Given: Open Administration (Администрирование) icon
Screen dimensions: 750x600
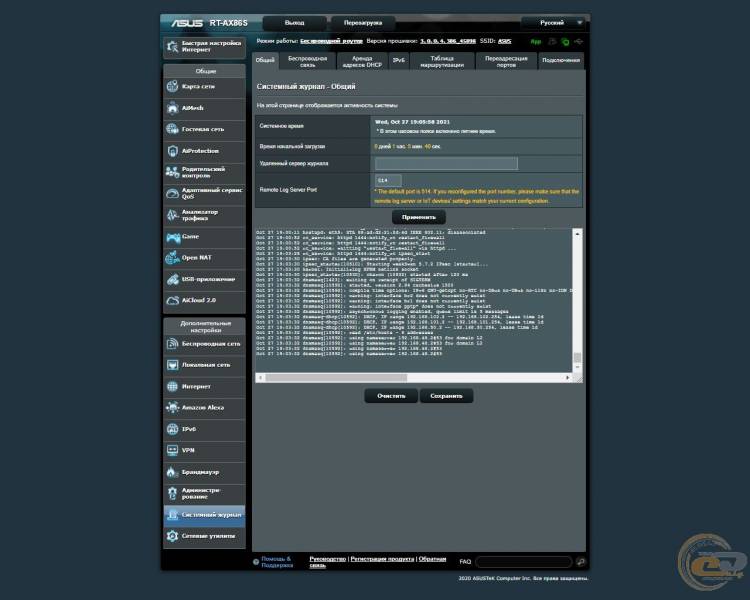Looking at the screenshot, I should (172, 493).
